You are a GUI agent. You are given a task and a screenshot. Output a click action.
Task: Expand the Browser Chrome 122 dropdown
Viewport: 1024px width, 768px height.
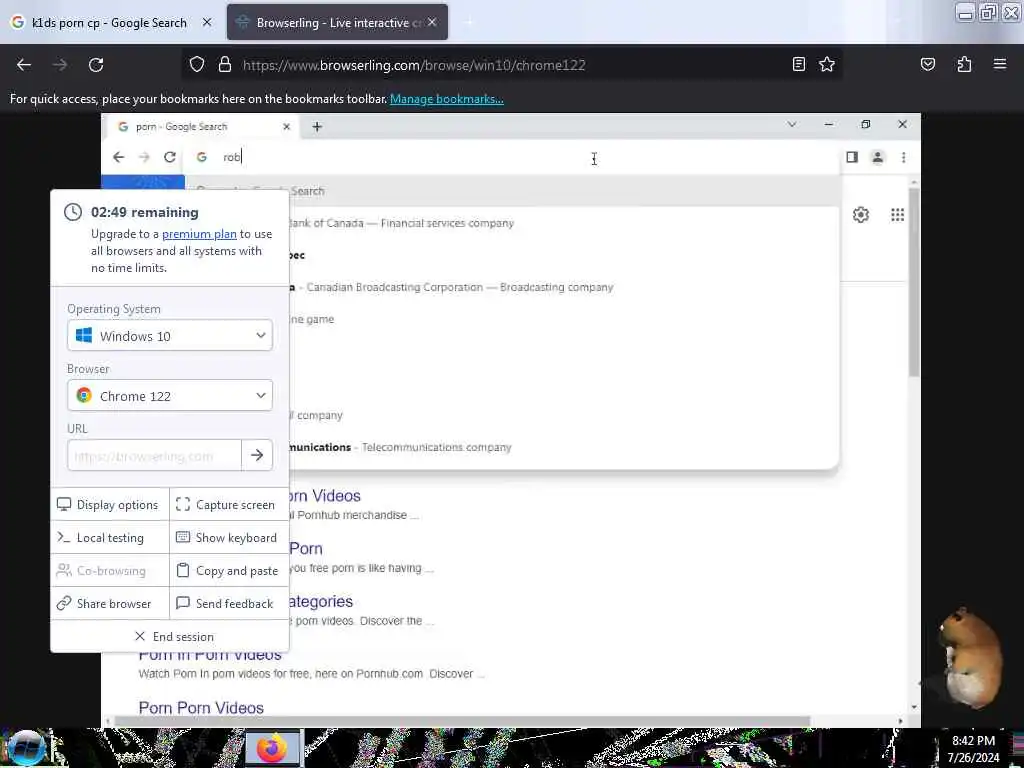(x=170, y=396)
